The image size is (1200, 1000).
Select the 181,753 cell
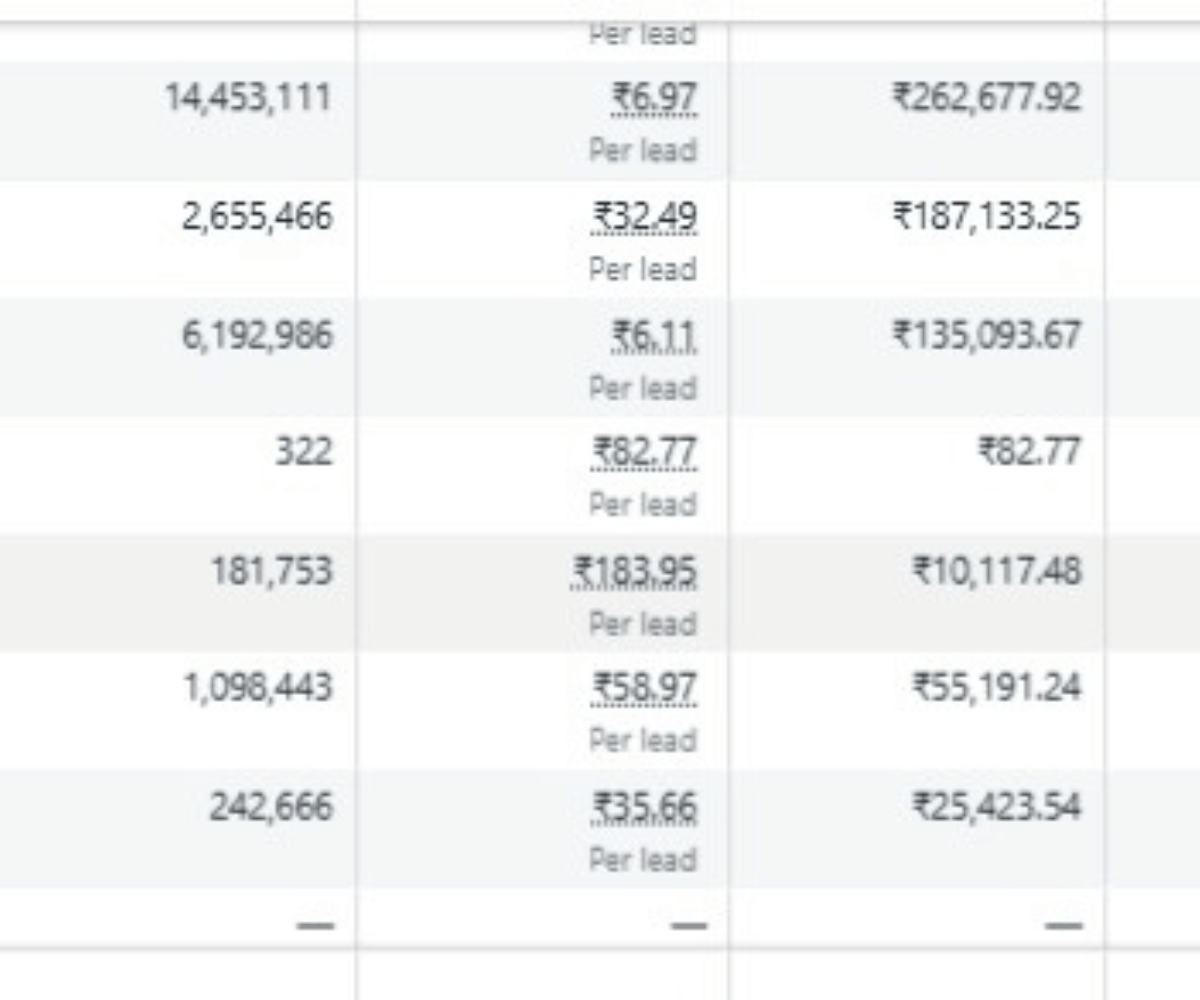coord(271,572)
